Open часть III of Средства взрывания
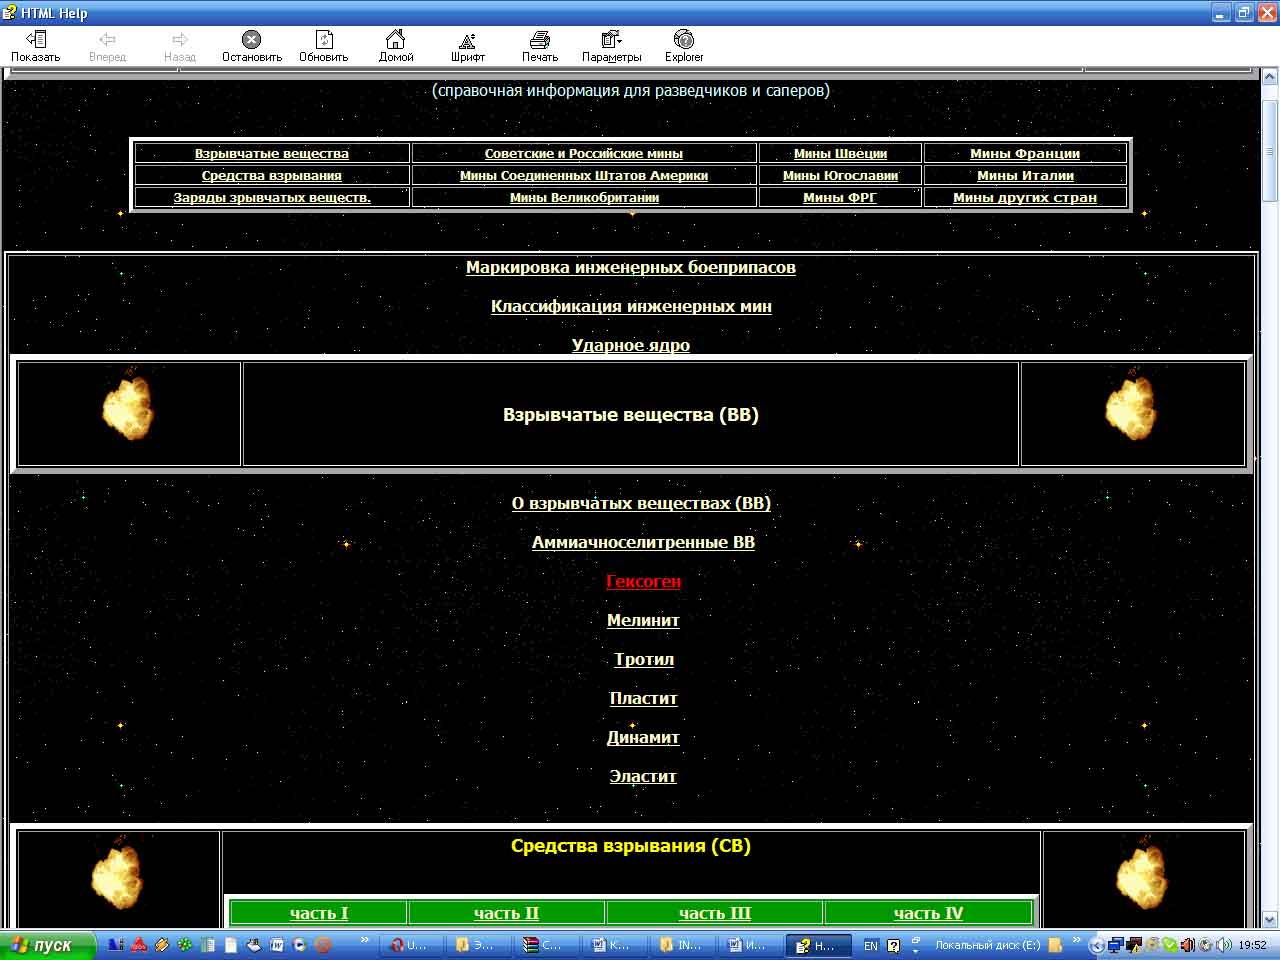The height and width of the screenshot is (960, 1280). pyautogui.click(x=715, y=913)
